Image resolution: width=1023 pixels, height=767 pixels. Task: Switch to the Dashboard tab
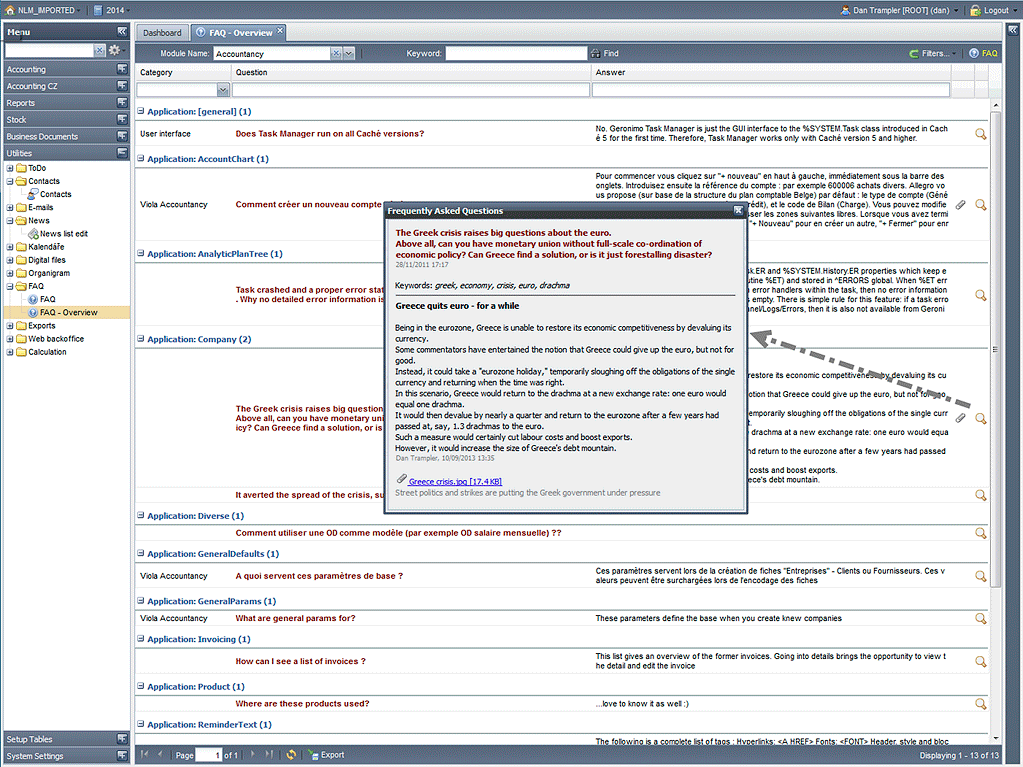(x=162, y=33)
